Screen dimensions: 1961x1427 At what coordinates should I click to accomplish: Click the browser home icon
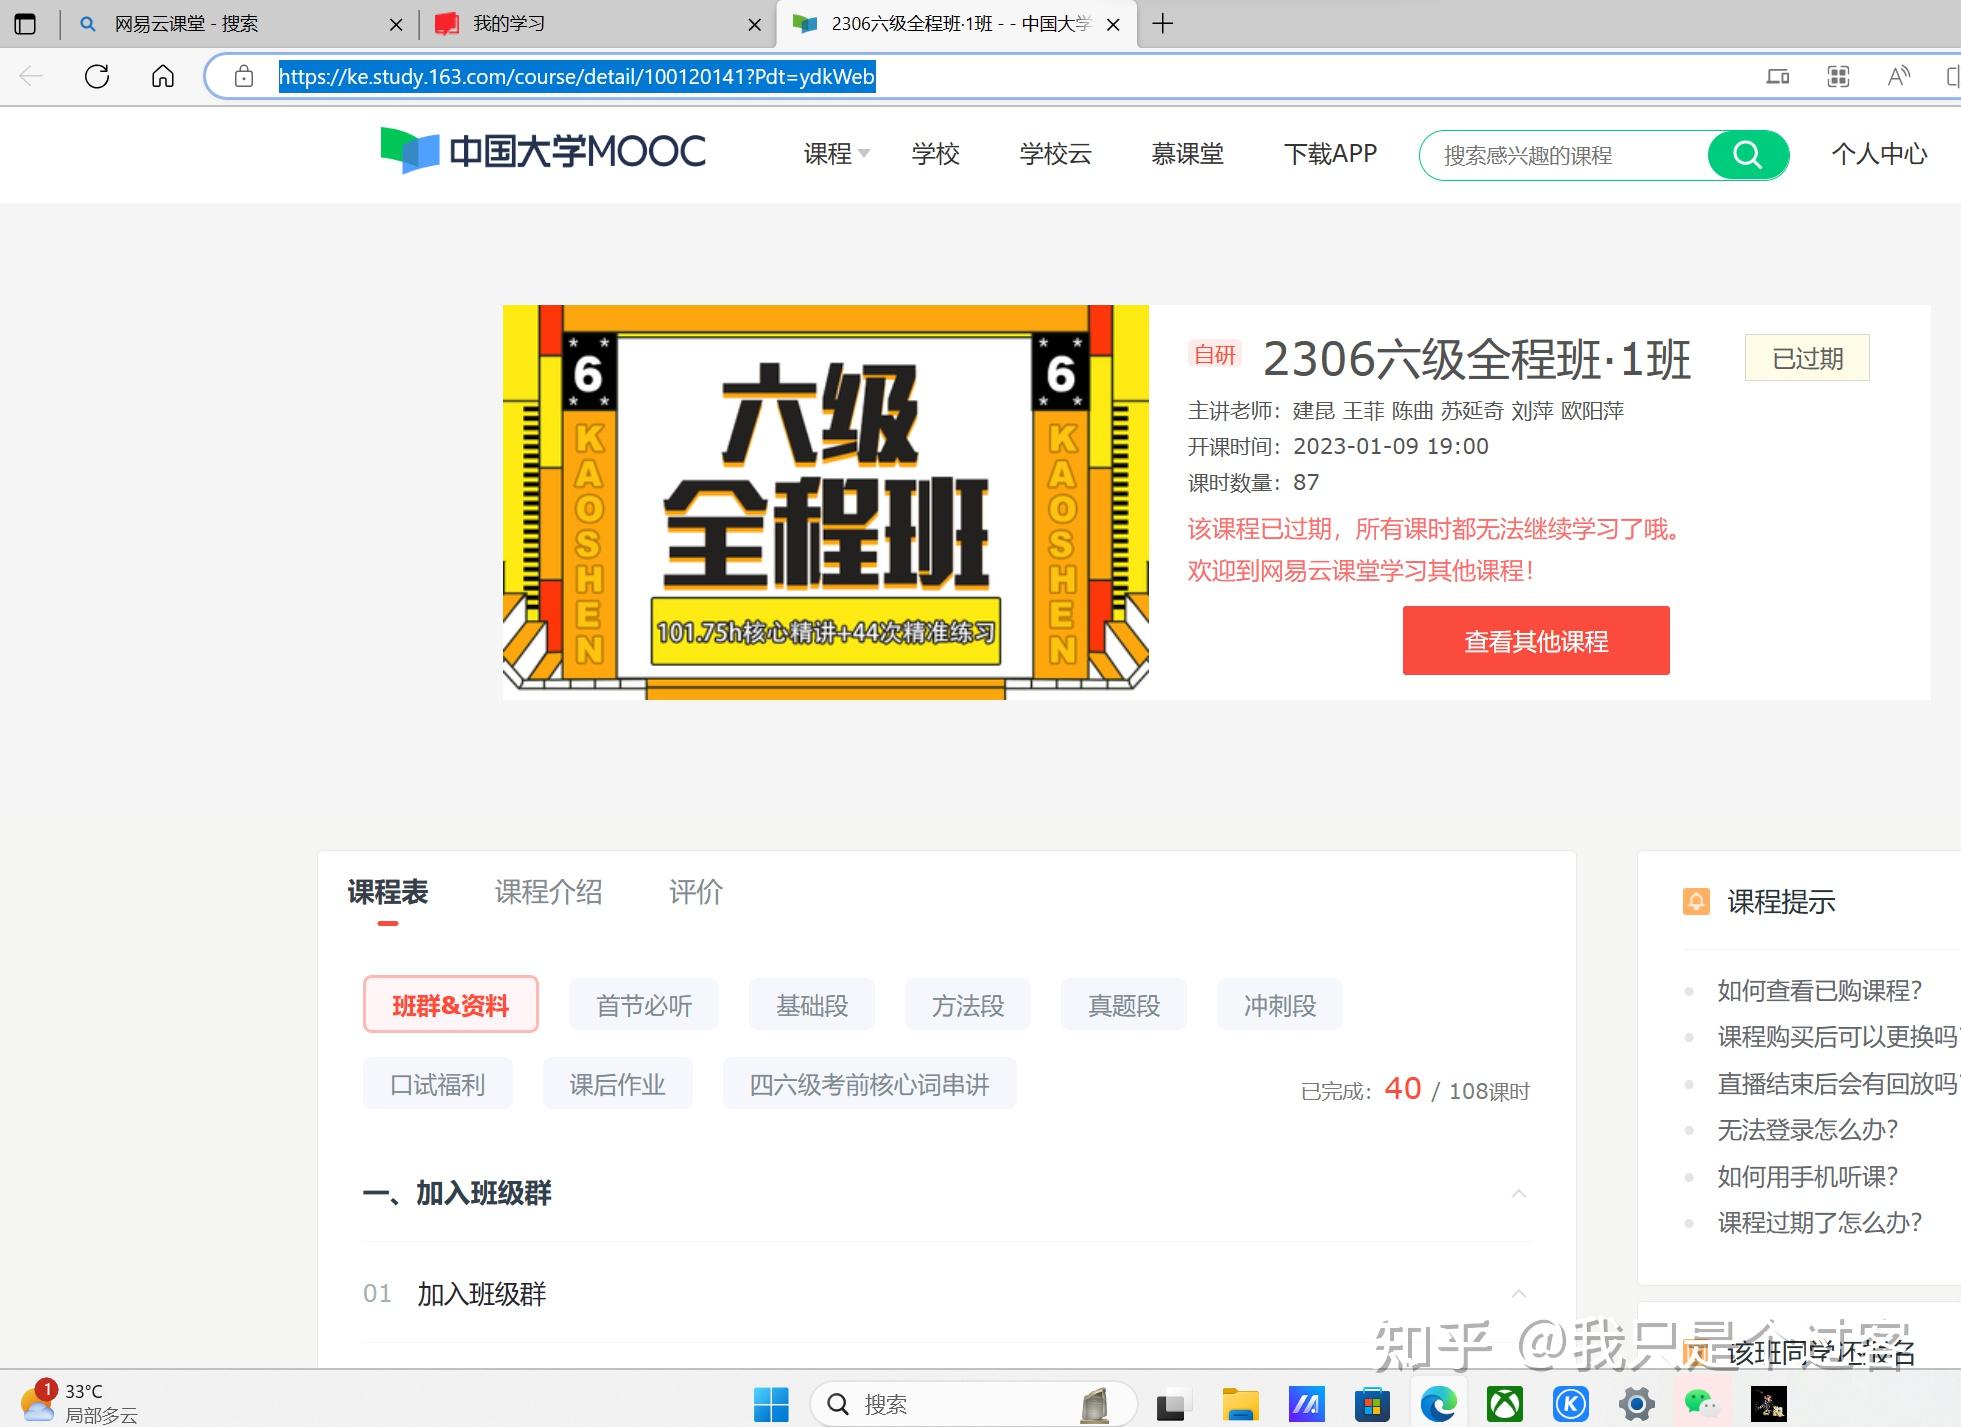click(x=163, y=77)
